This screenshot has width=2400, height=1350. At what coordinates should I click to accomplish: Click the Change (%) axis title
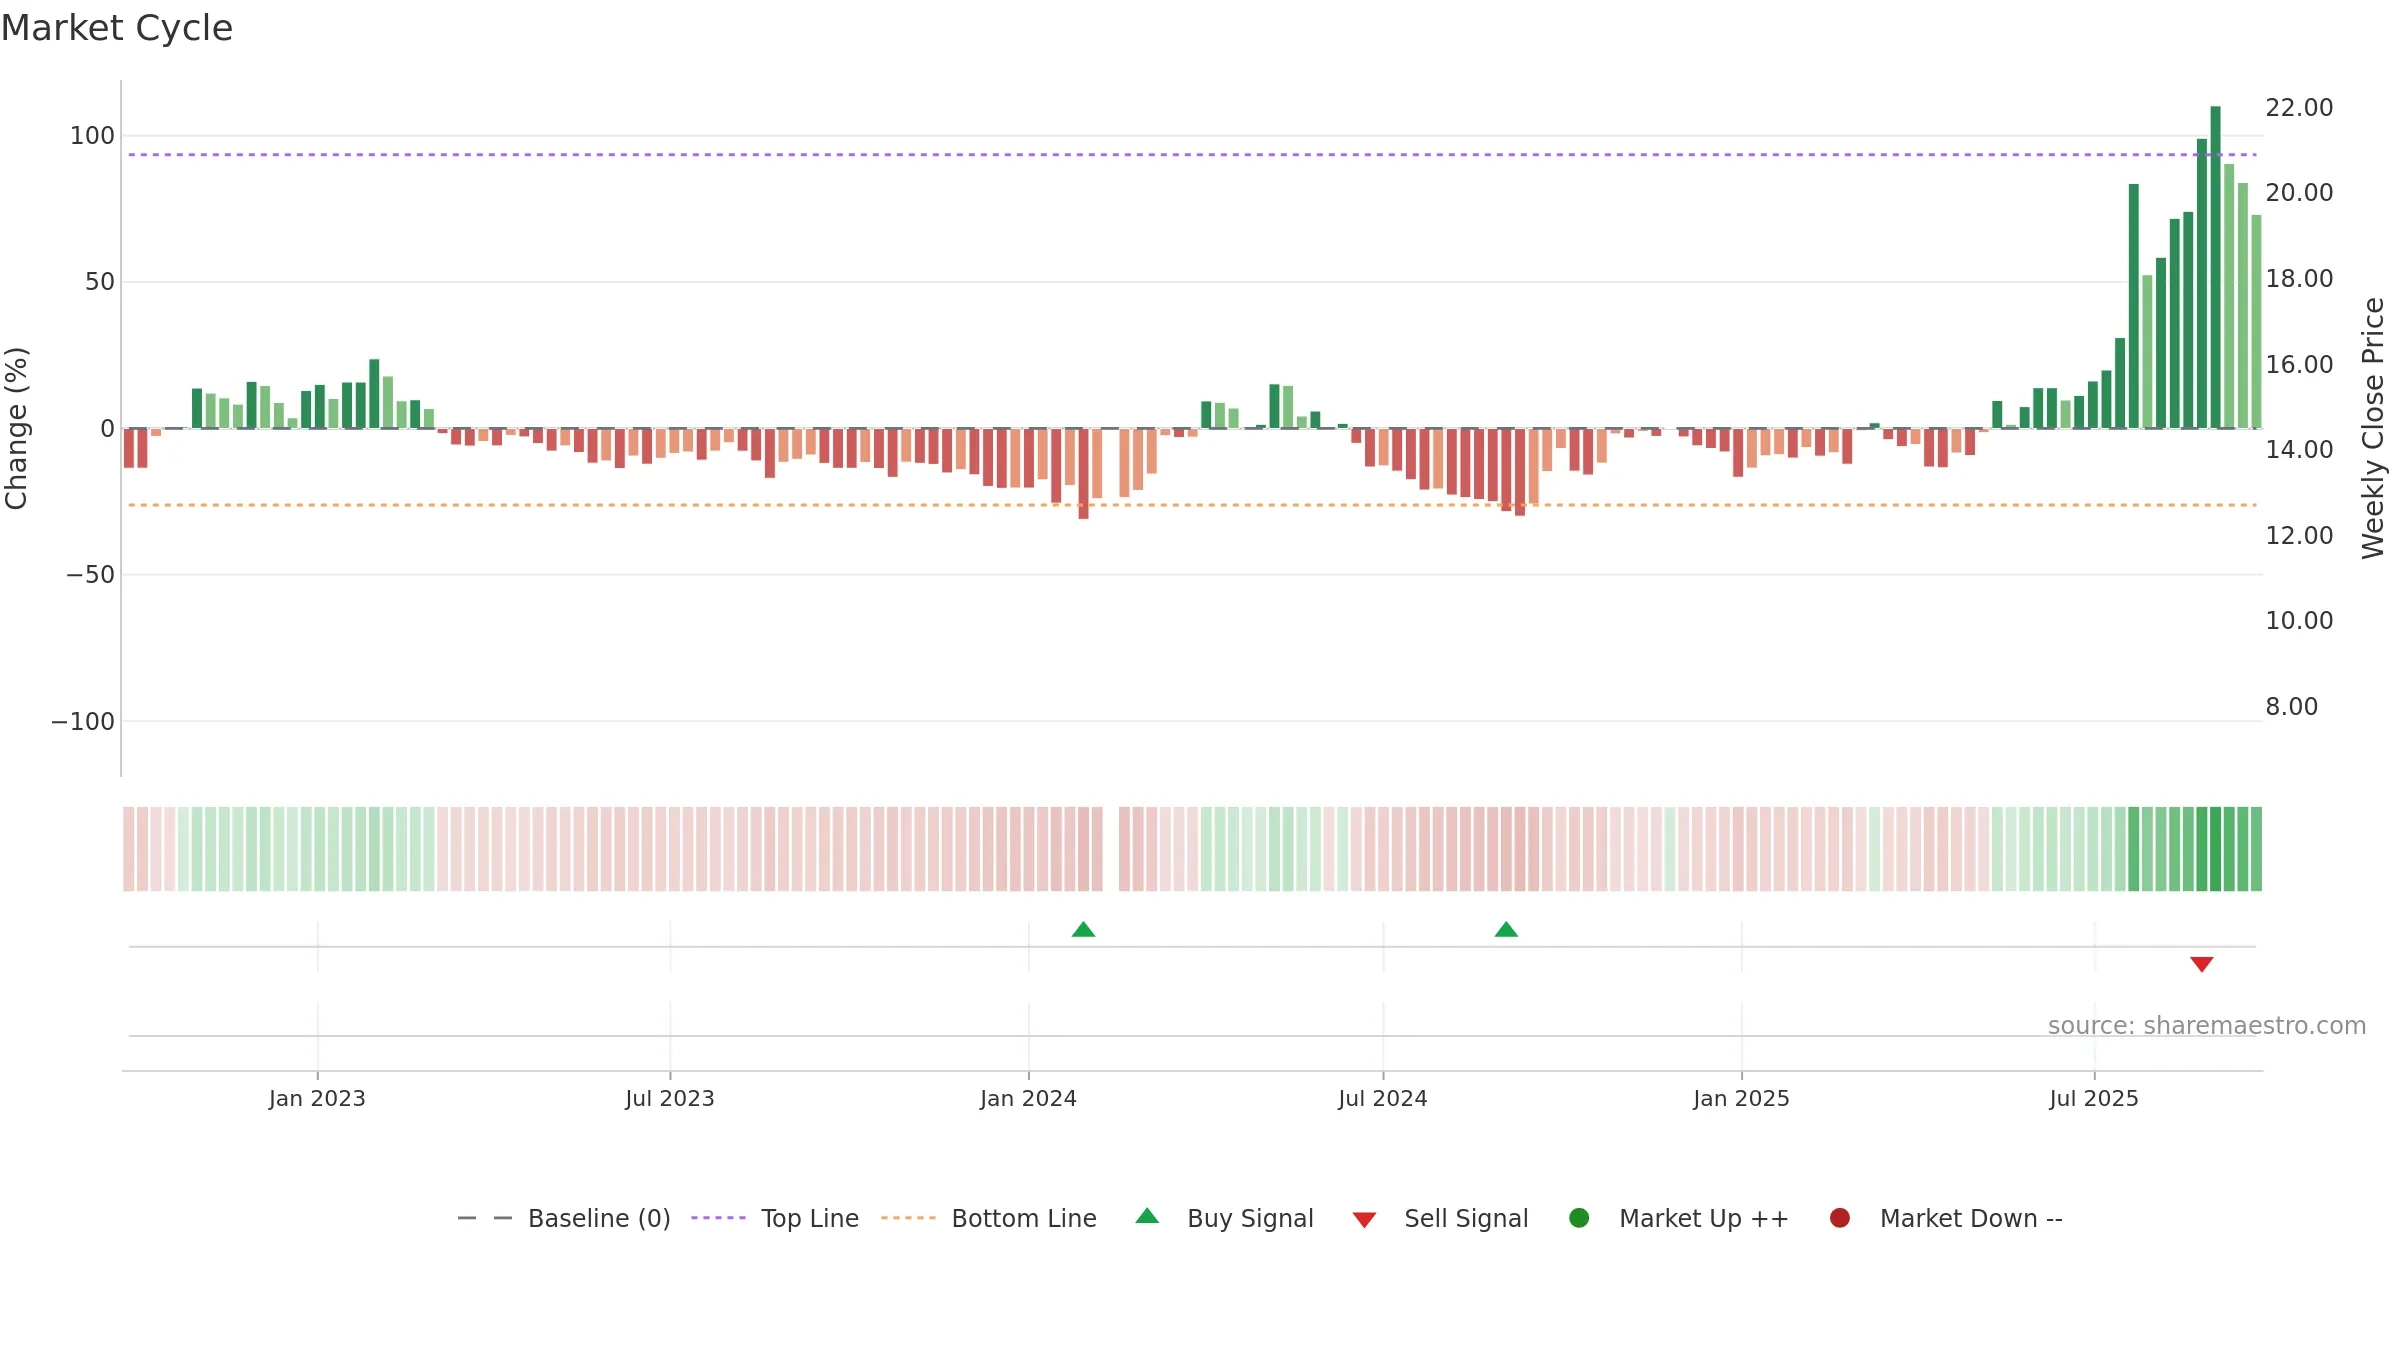coord(16,428)
